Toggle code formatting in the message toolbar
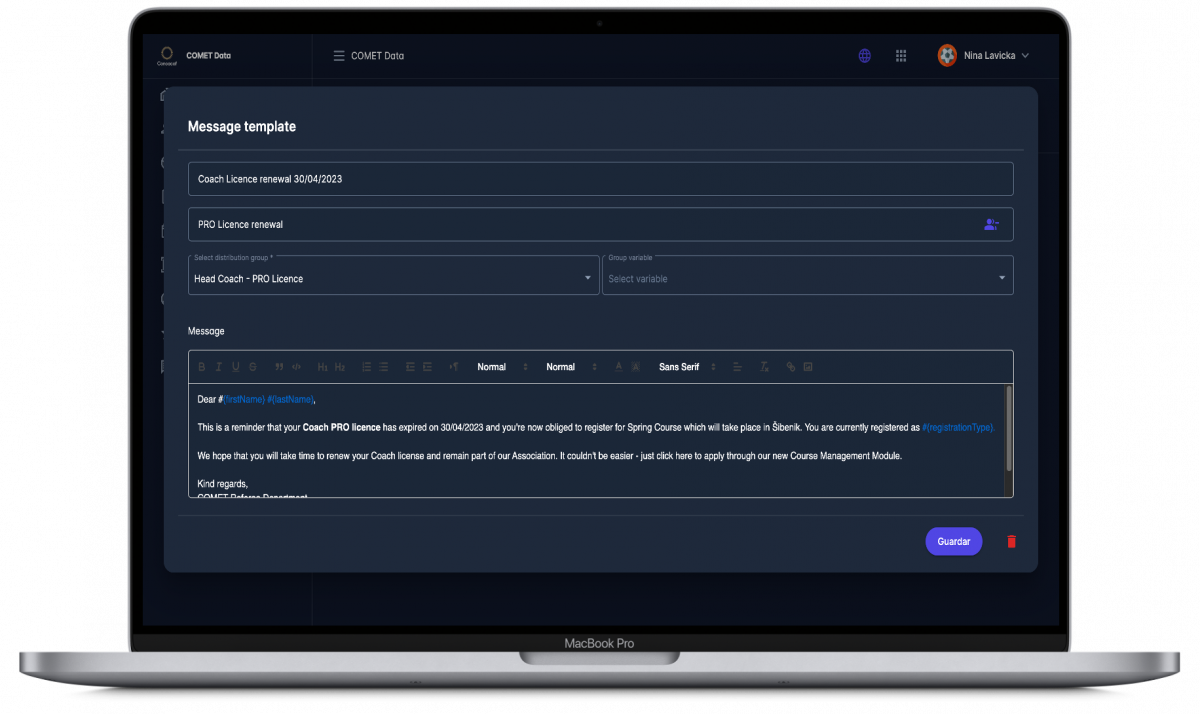This screenshot has height=714, width=1200. pos(296,367)
